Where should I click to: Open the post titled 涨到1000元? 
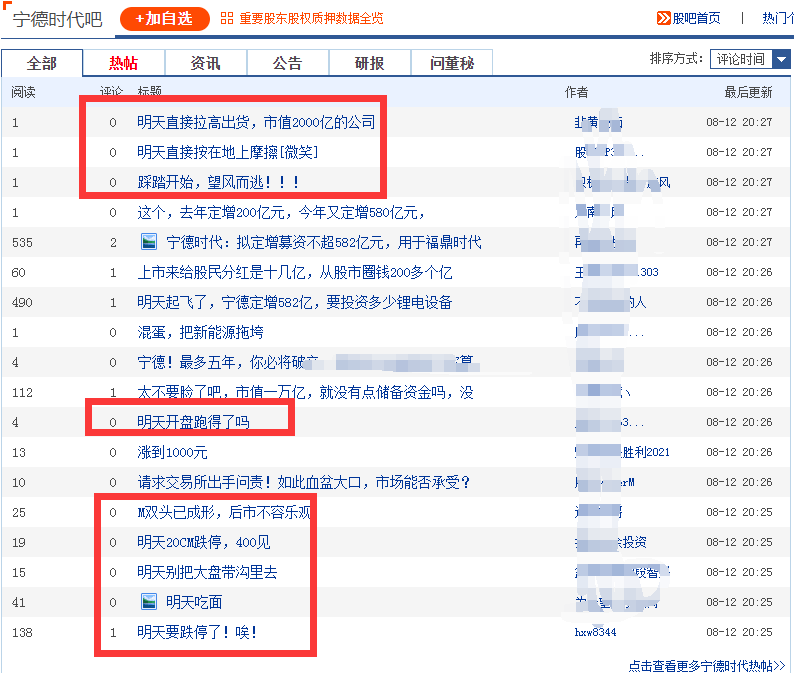click(172, 452)
